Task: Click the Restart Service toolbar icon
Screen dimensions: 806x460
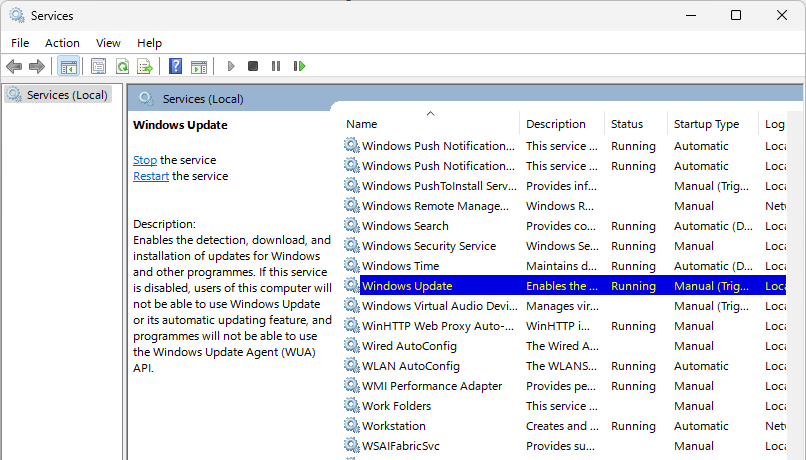Action: [x=299, y=66]
